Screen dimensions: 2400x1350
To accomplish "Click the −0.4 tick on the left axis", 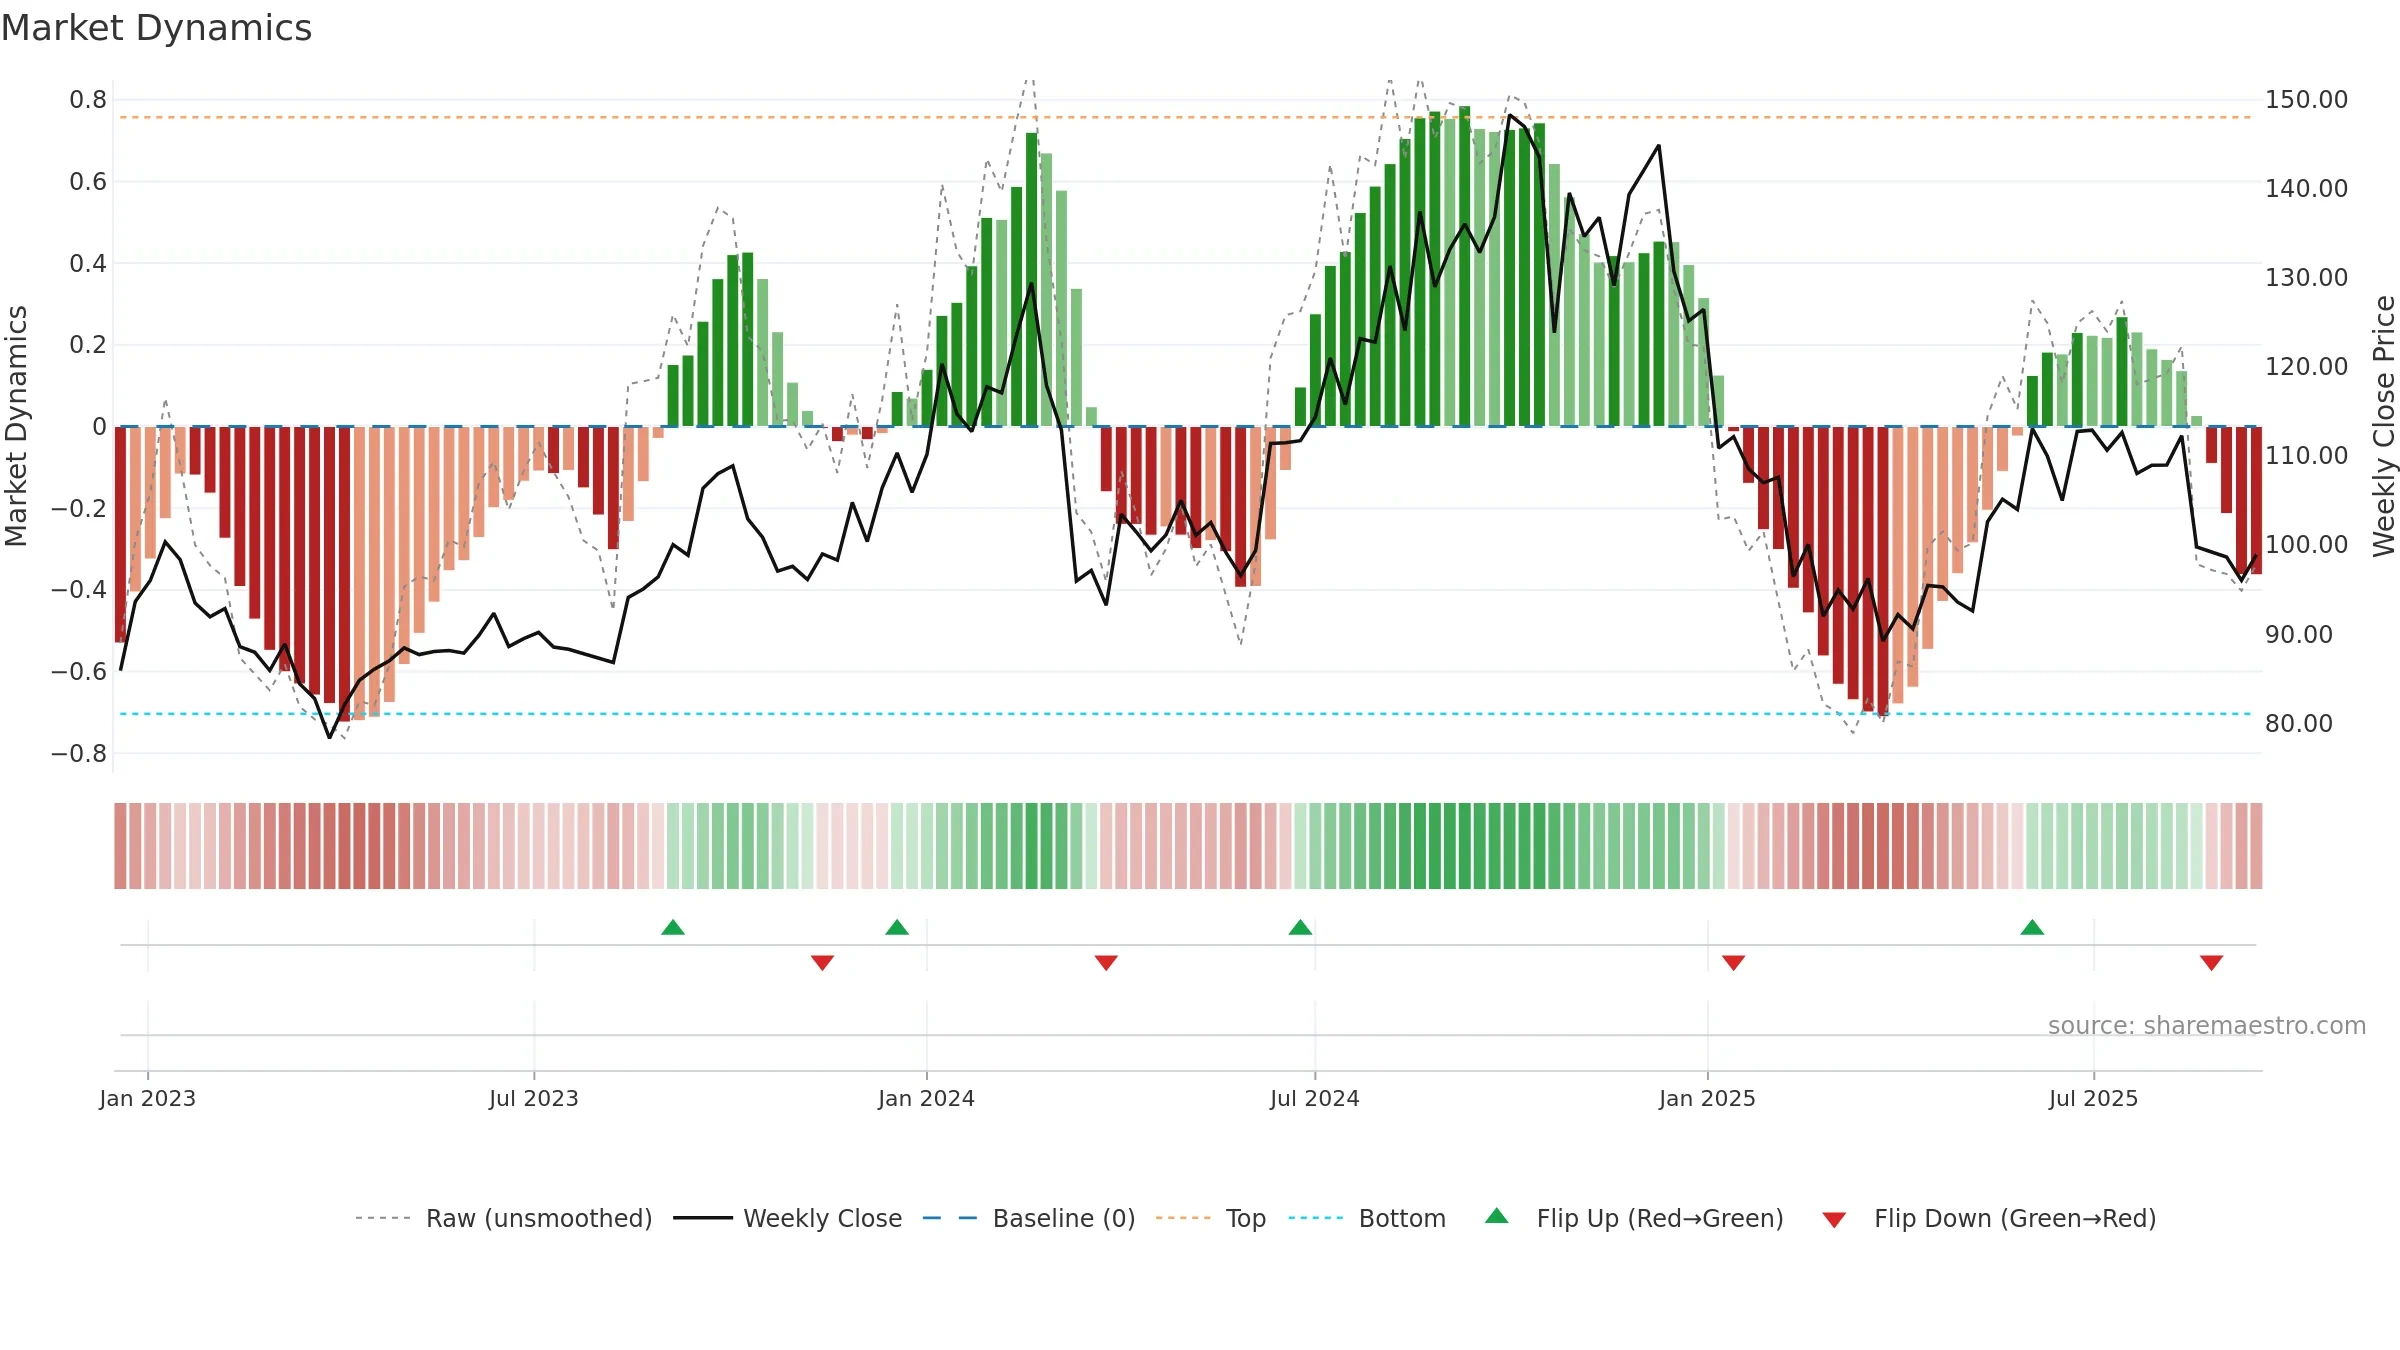I will point(79,590).
